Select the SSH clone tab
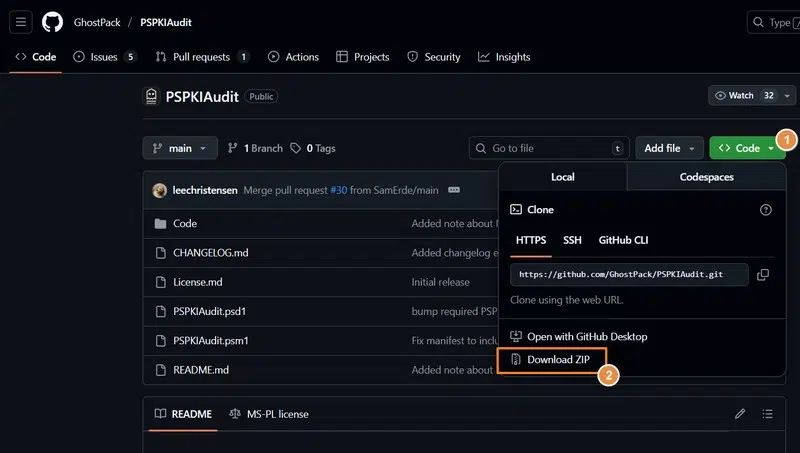This screenshot has width=800, height=453. [572, 240]
